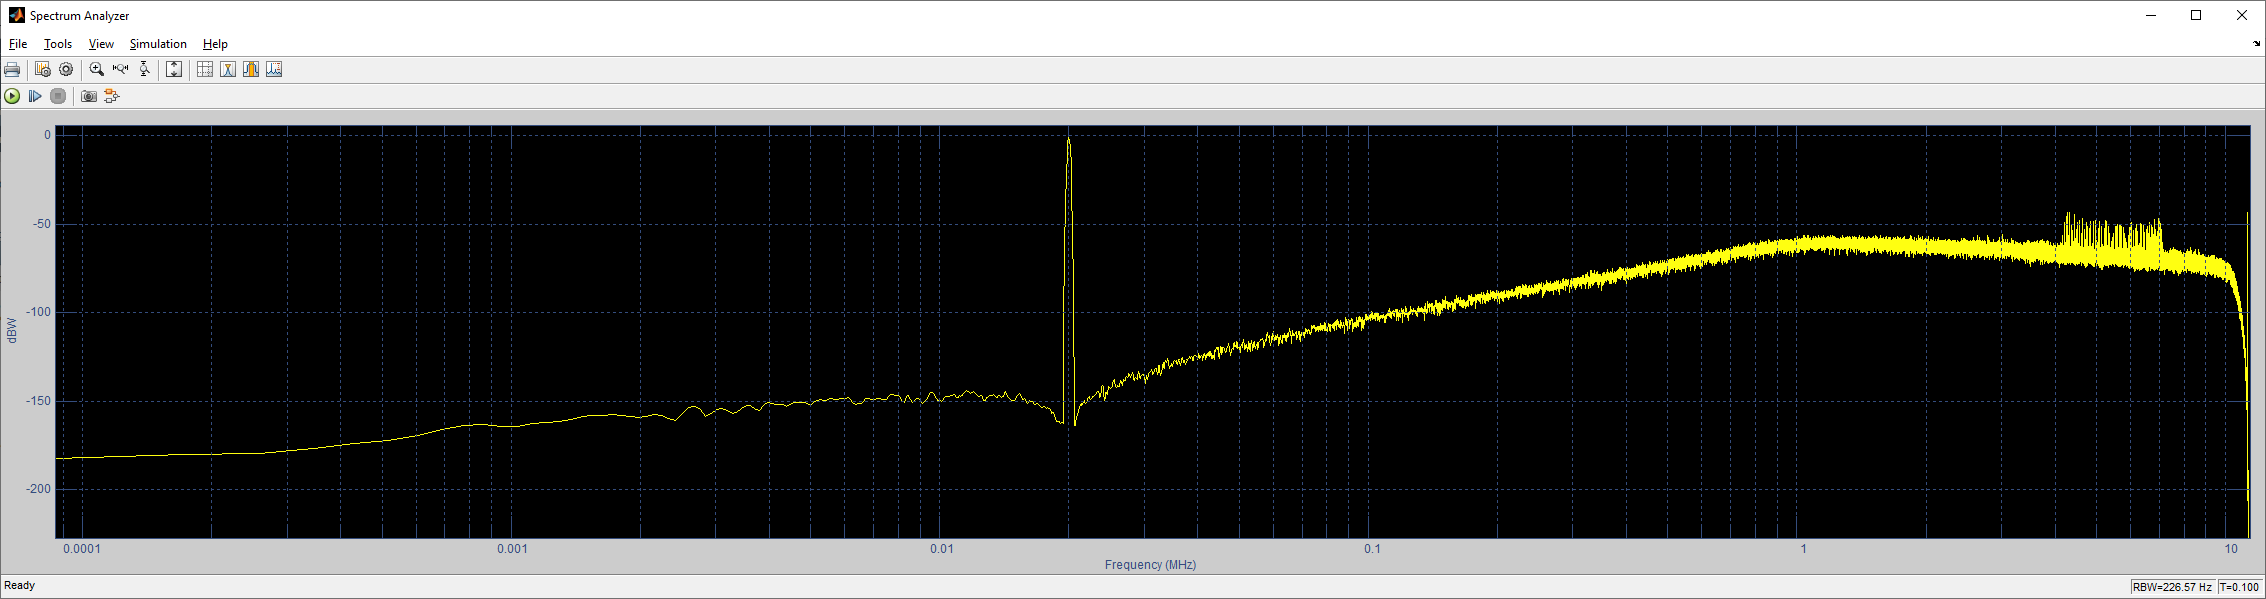Click the 0.001 x-axis tick label

tap(512, 549)
